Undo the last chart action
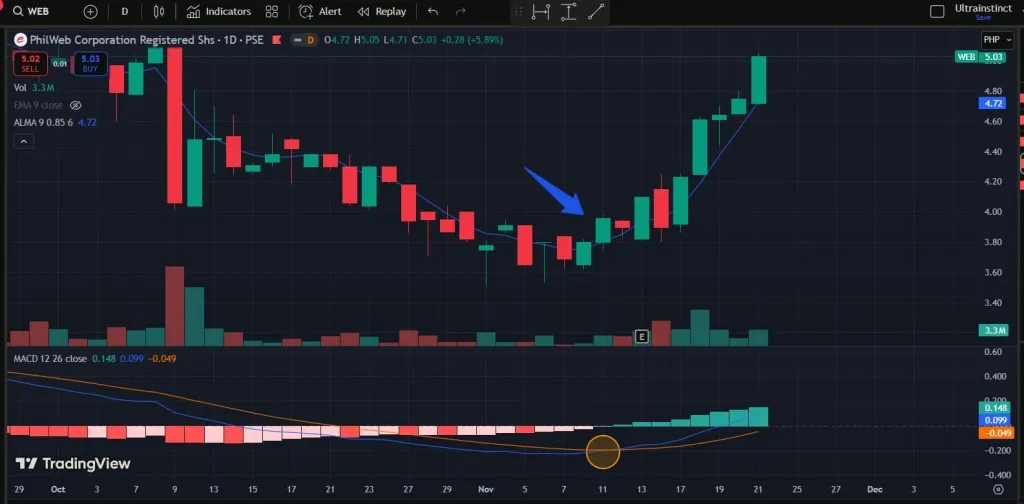Screen dimensions: 1024x504 432,11
